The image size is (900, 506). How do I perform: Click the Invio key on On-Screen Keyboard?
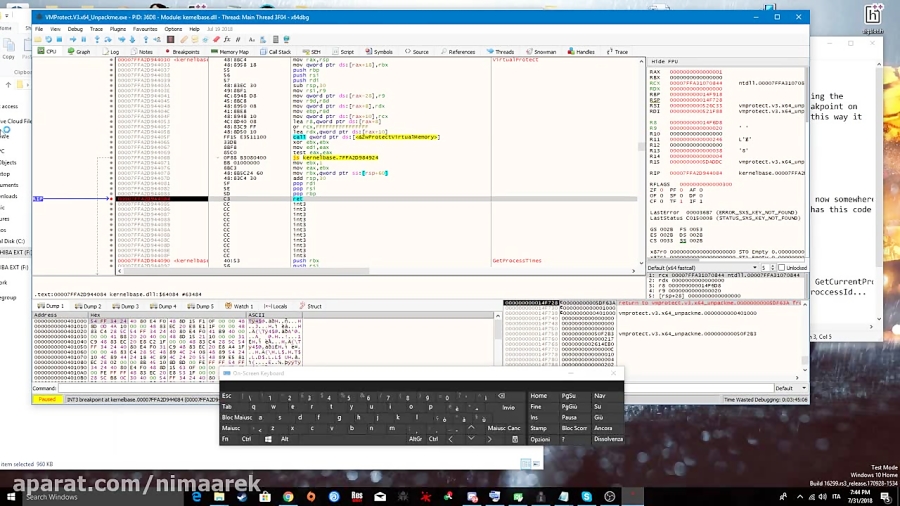[x=509, y=407]
